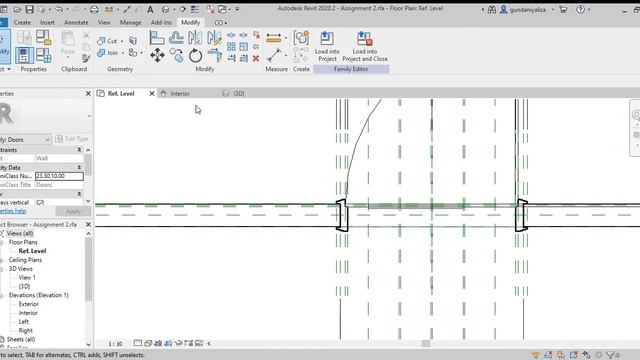The height and width of the screenshot is (360, 640).
Task: Click the Switch Windows icon in quick access toolbar
Action: [x=222, y=9]
